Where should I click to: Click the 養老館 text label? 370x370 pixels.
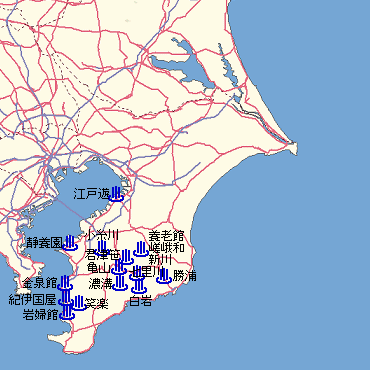166,236
